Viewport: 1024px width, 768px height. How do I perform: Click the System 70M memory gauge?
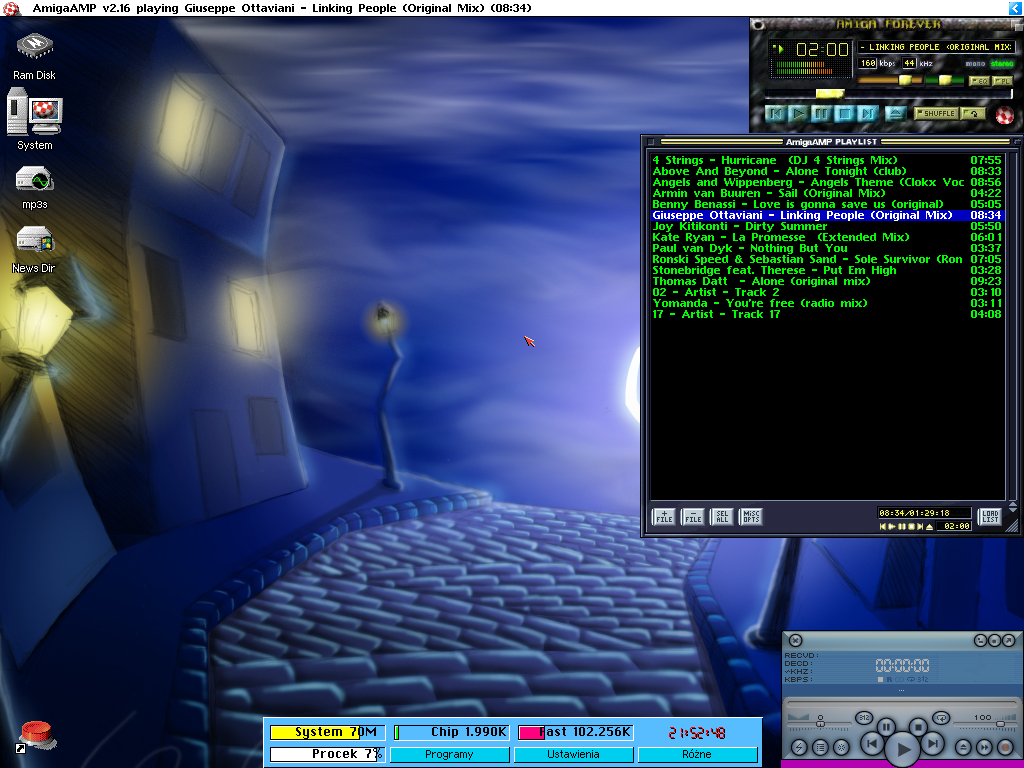327,732
